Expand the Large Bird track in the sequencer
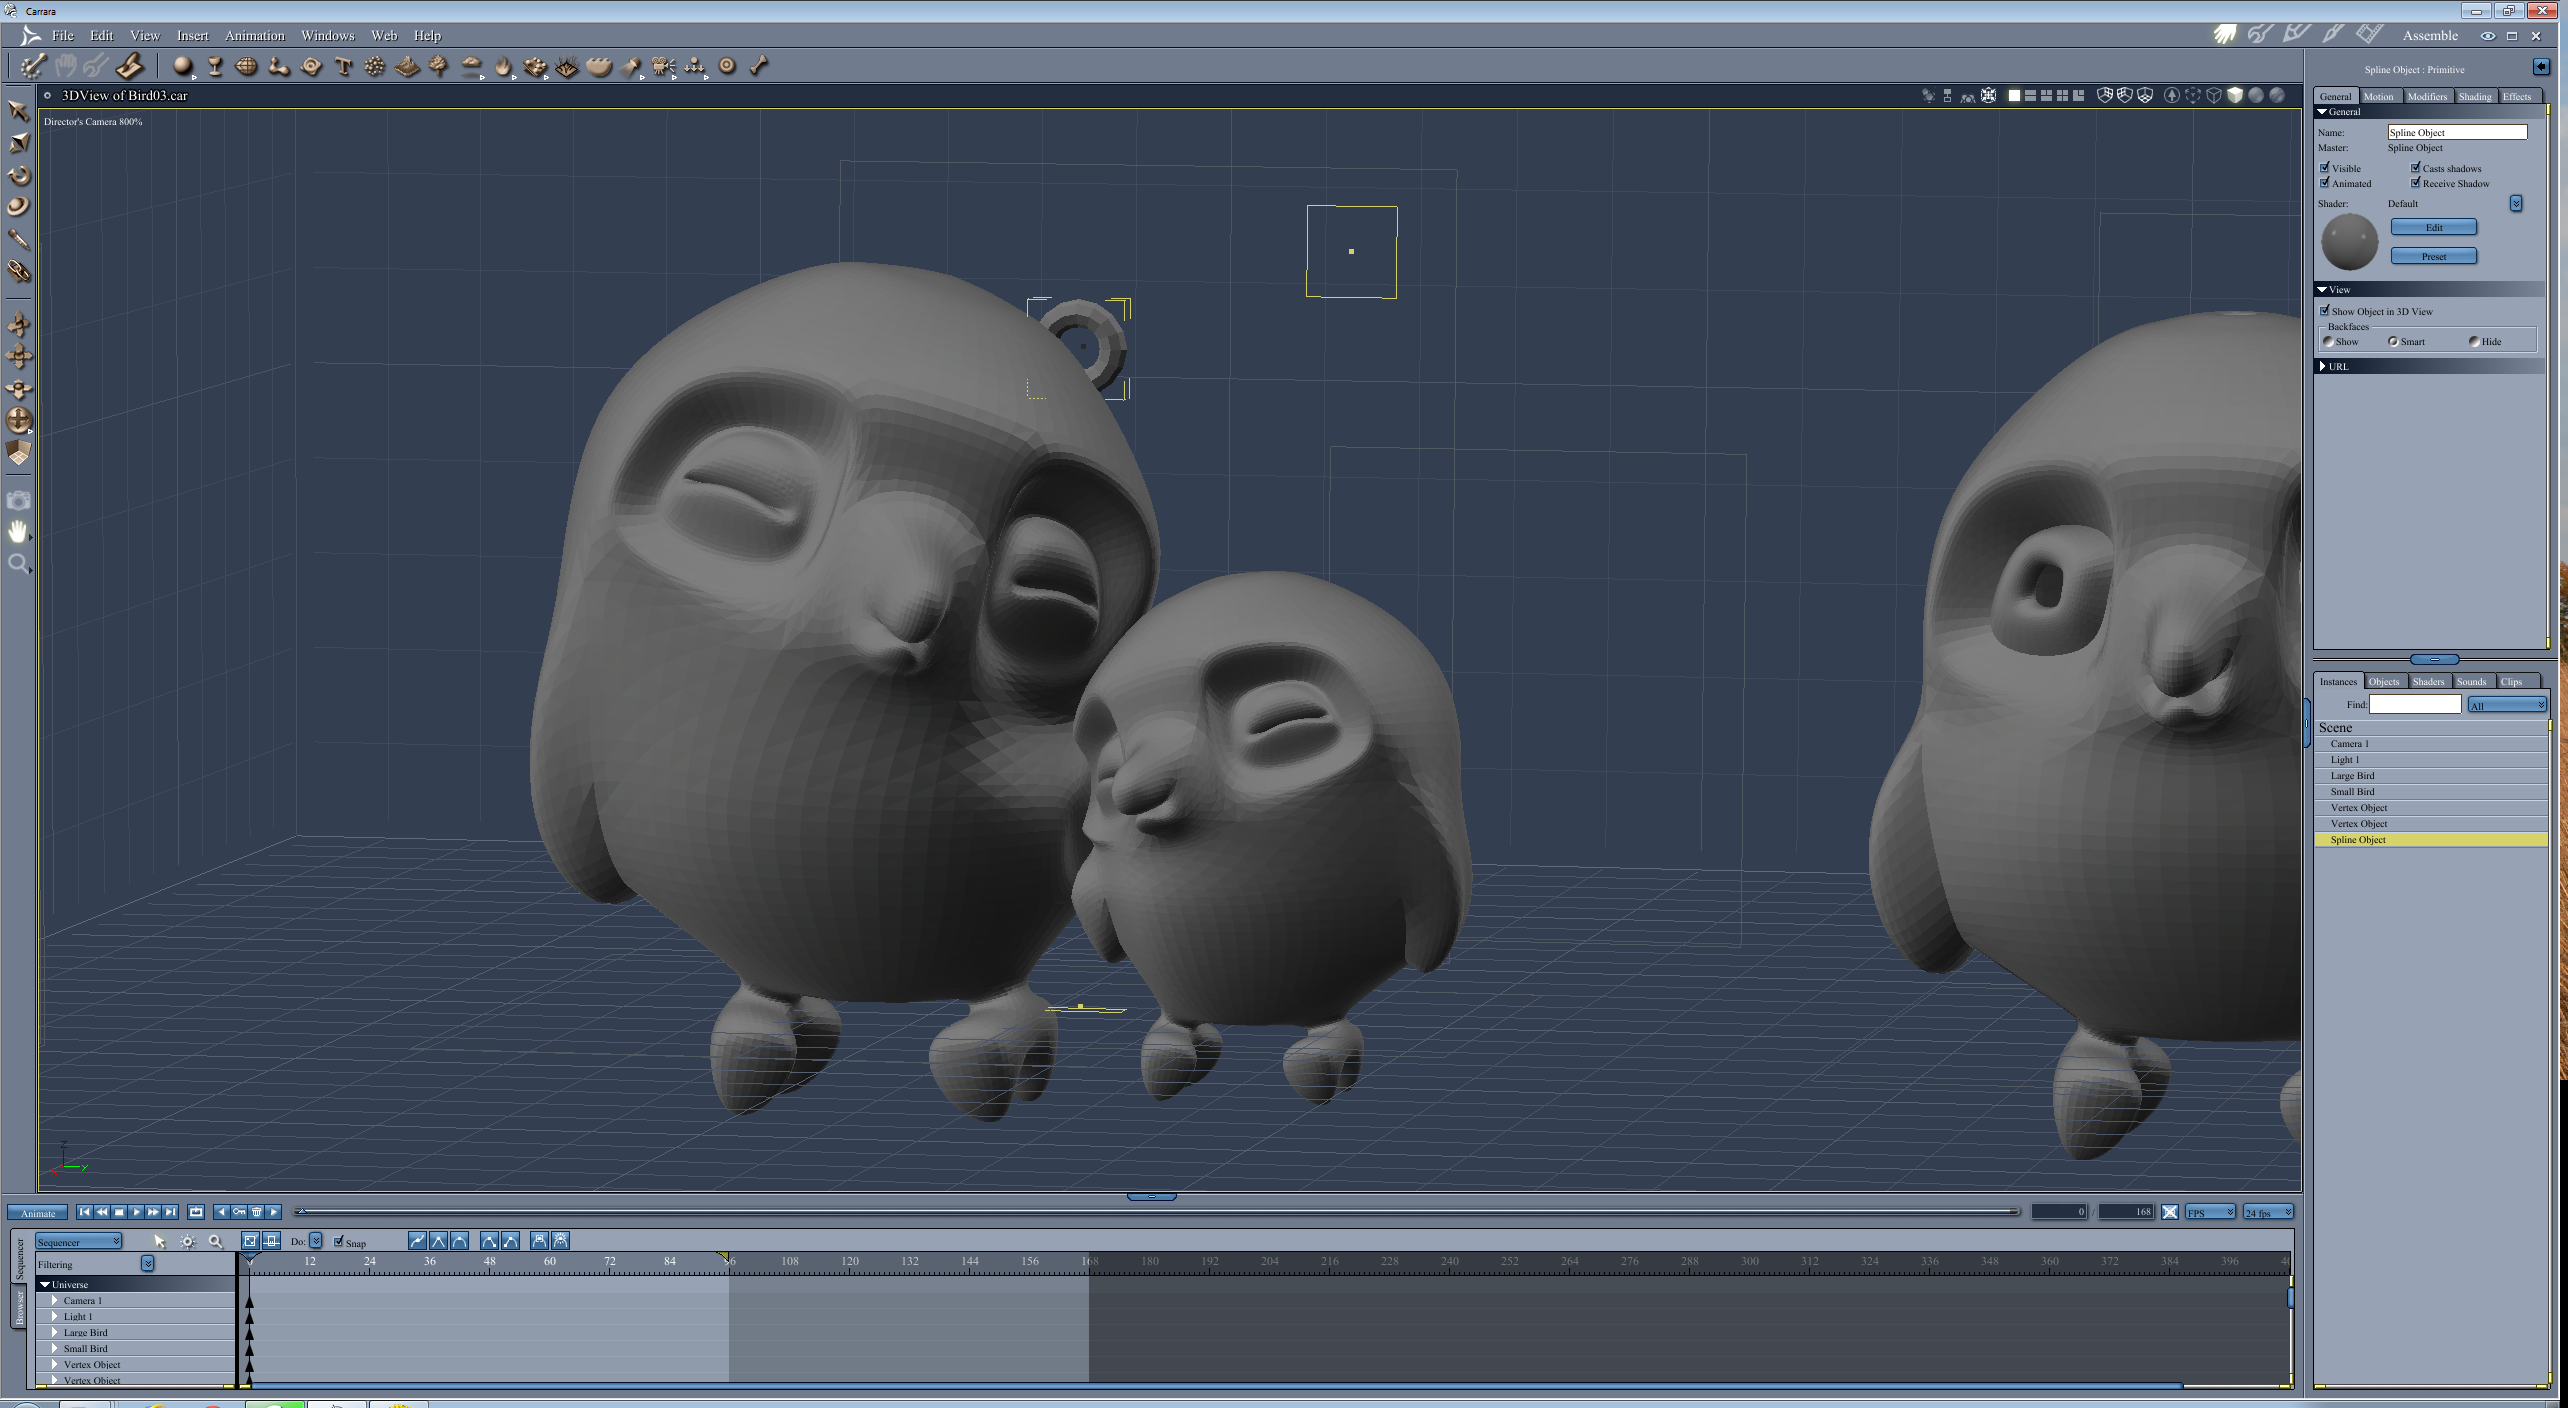Image resolution: width=2568 pixels, height=1408 pixels. pyautogui.click(x=54, y=1332)
